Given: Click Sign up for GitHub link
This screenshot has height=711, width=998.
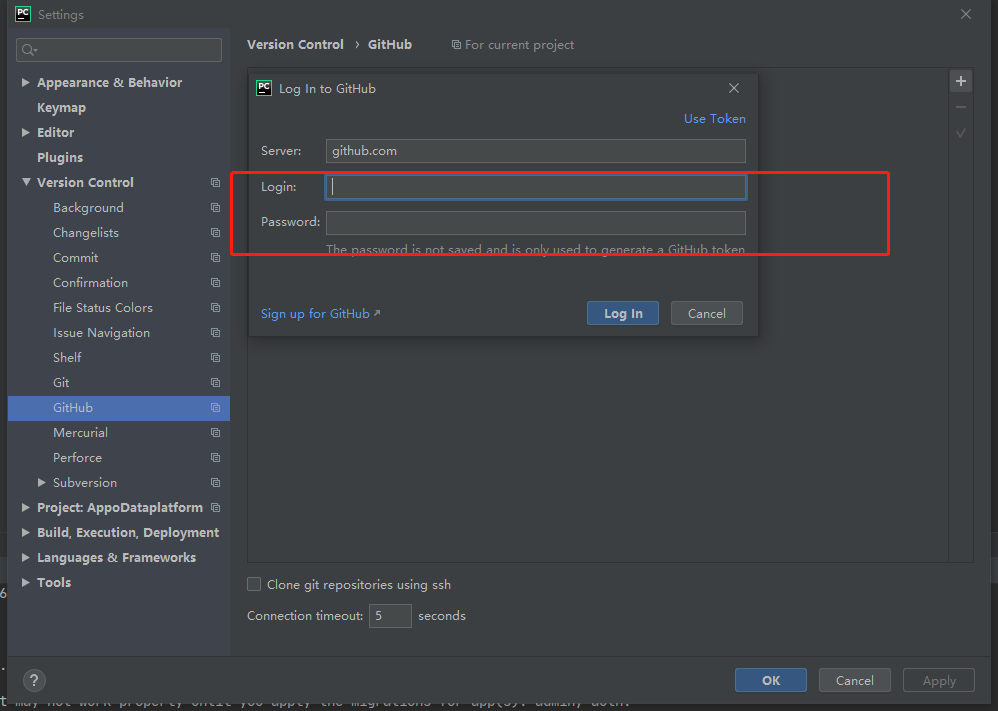Looking at the screenshot, I should pos(320,314).
